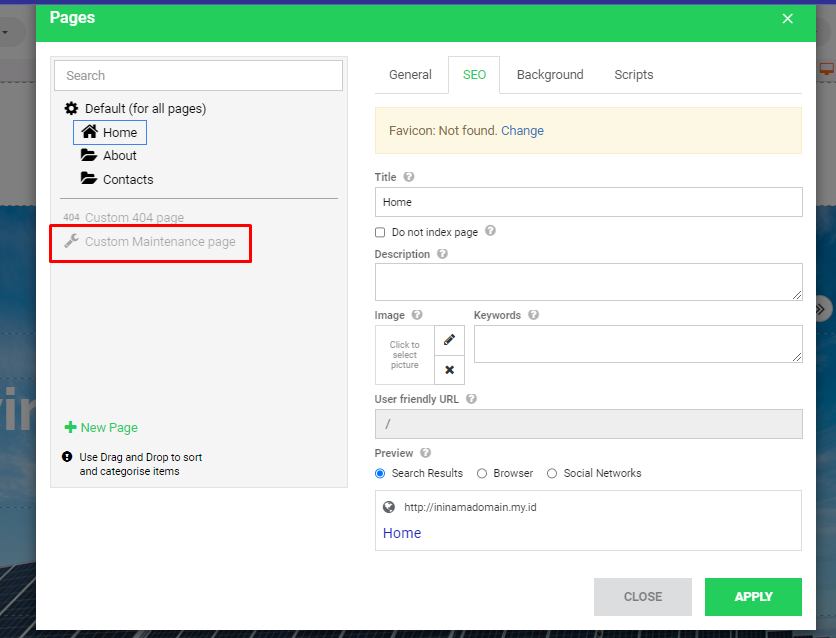Open the About page folder icon

[x=89, y=155]
